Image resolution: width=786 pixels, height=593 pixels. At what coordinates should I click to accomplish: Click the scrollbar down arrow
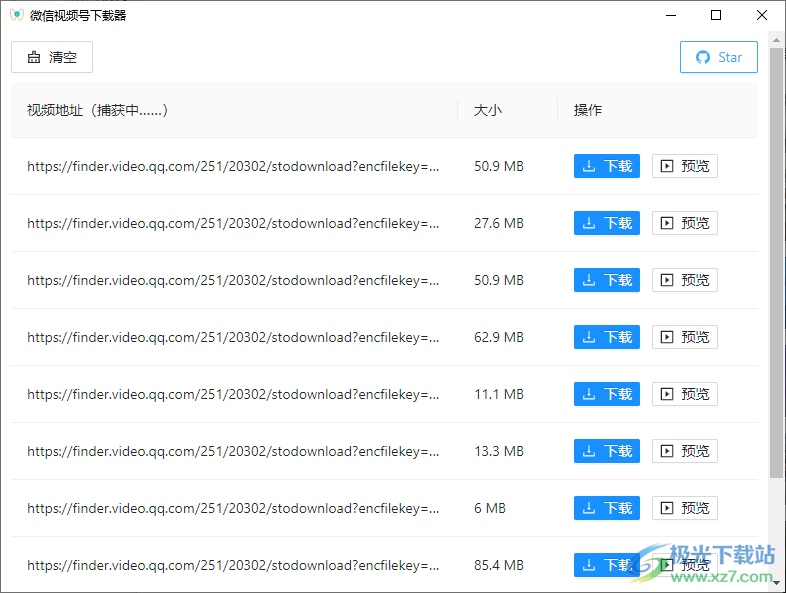776,583
